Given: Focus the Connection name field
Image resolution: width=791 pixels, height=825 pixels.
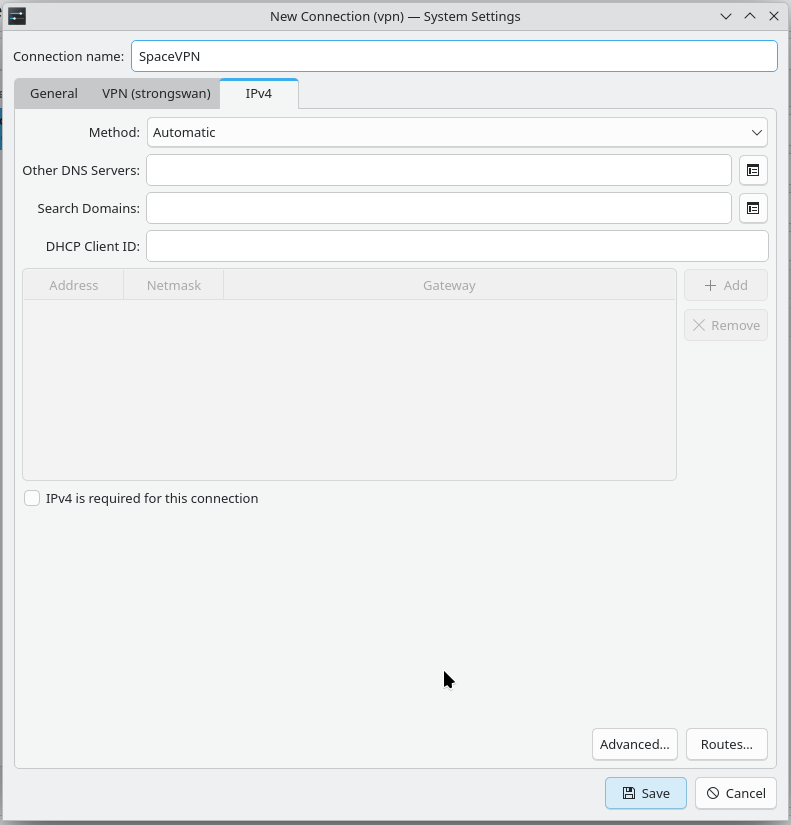Looking at the screenshot, I should pyautogui.click(x=454, y=56).
